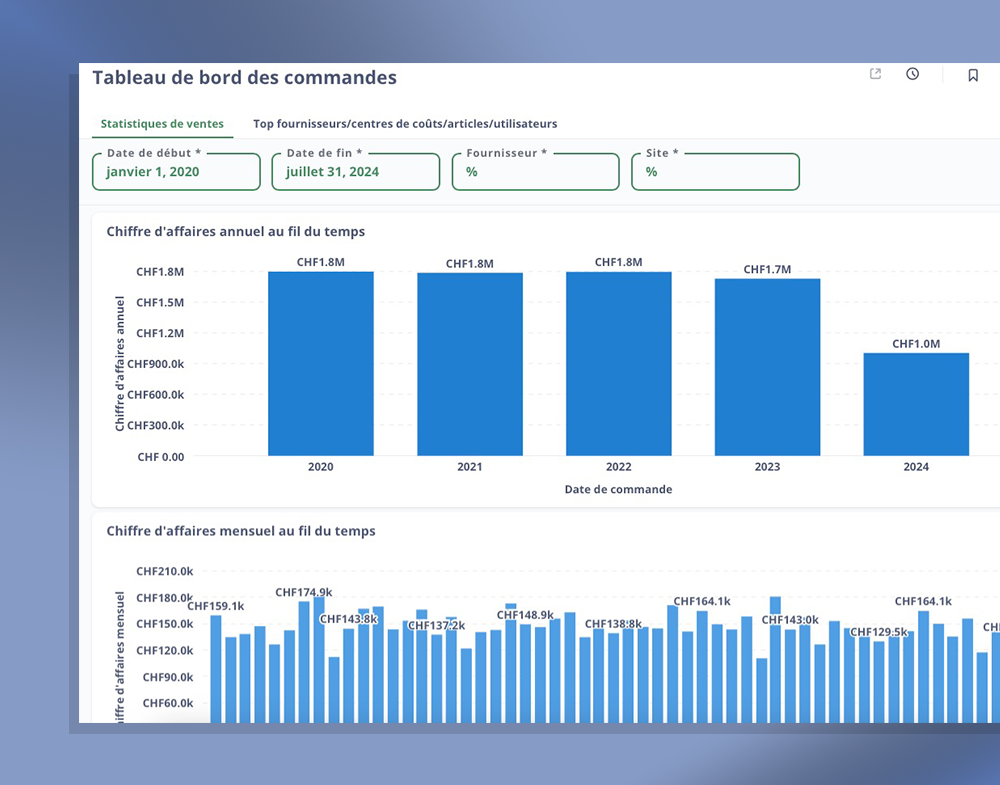Click the Date de commande axis label
1000x785 pixels.
pos(618,490)
